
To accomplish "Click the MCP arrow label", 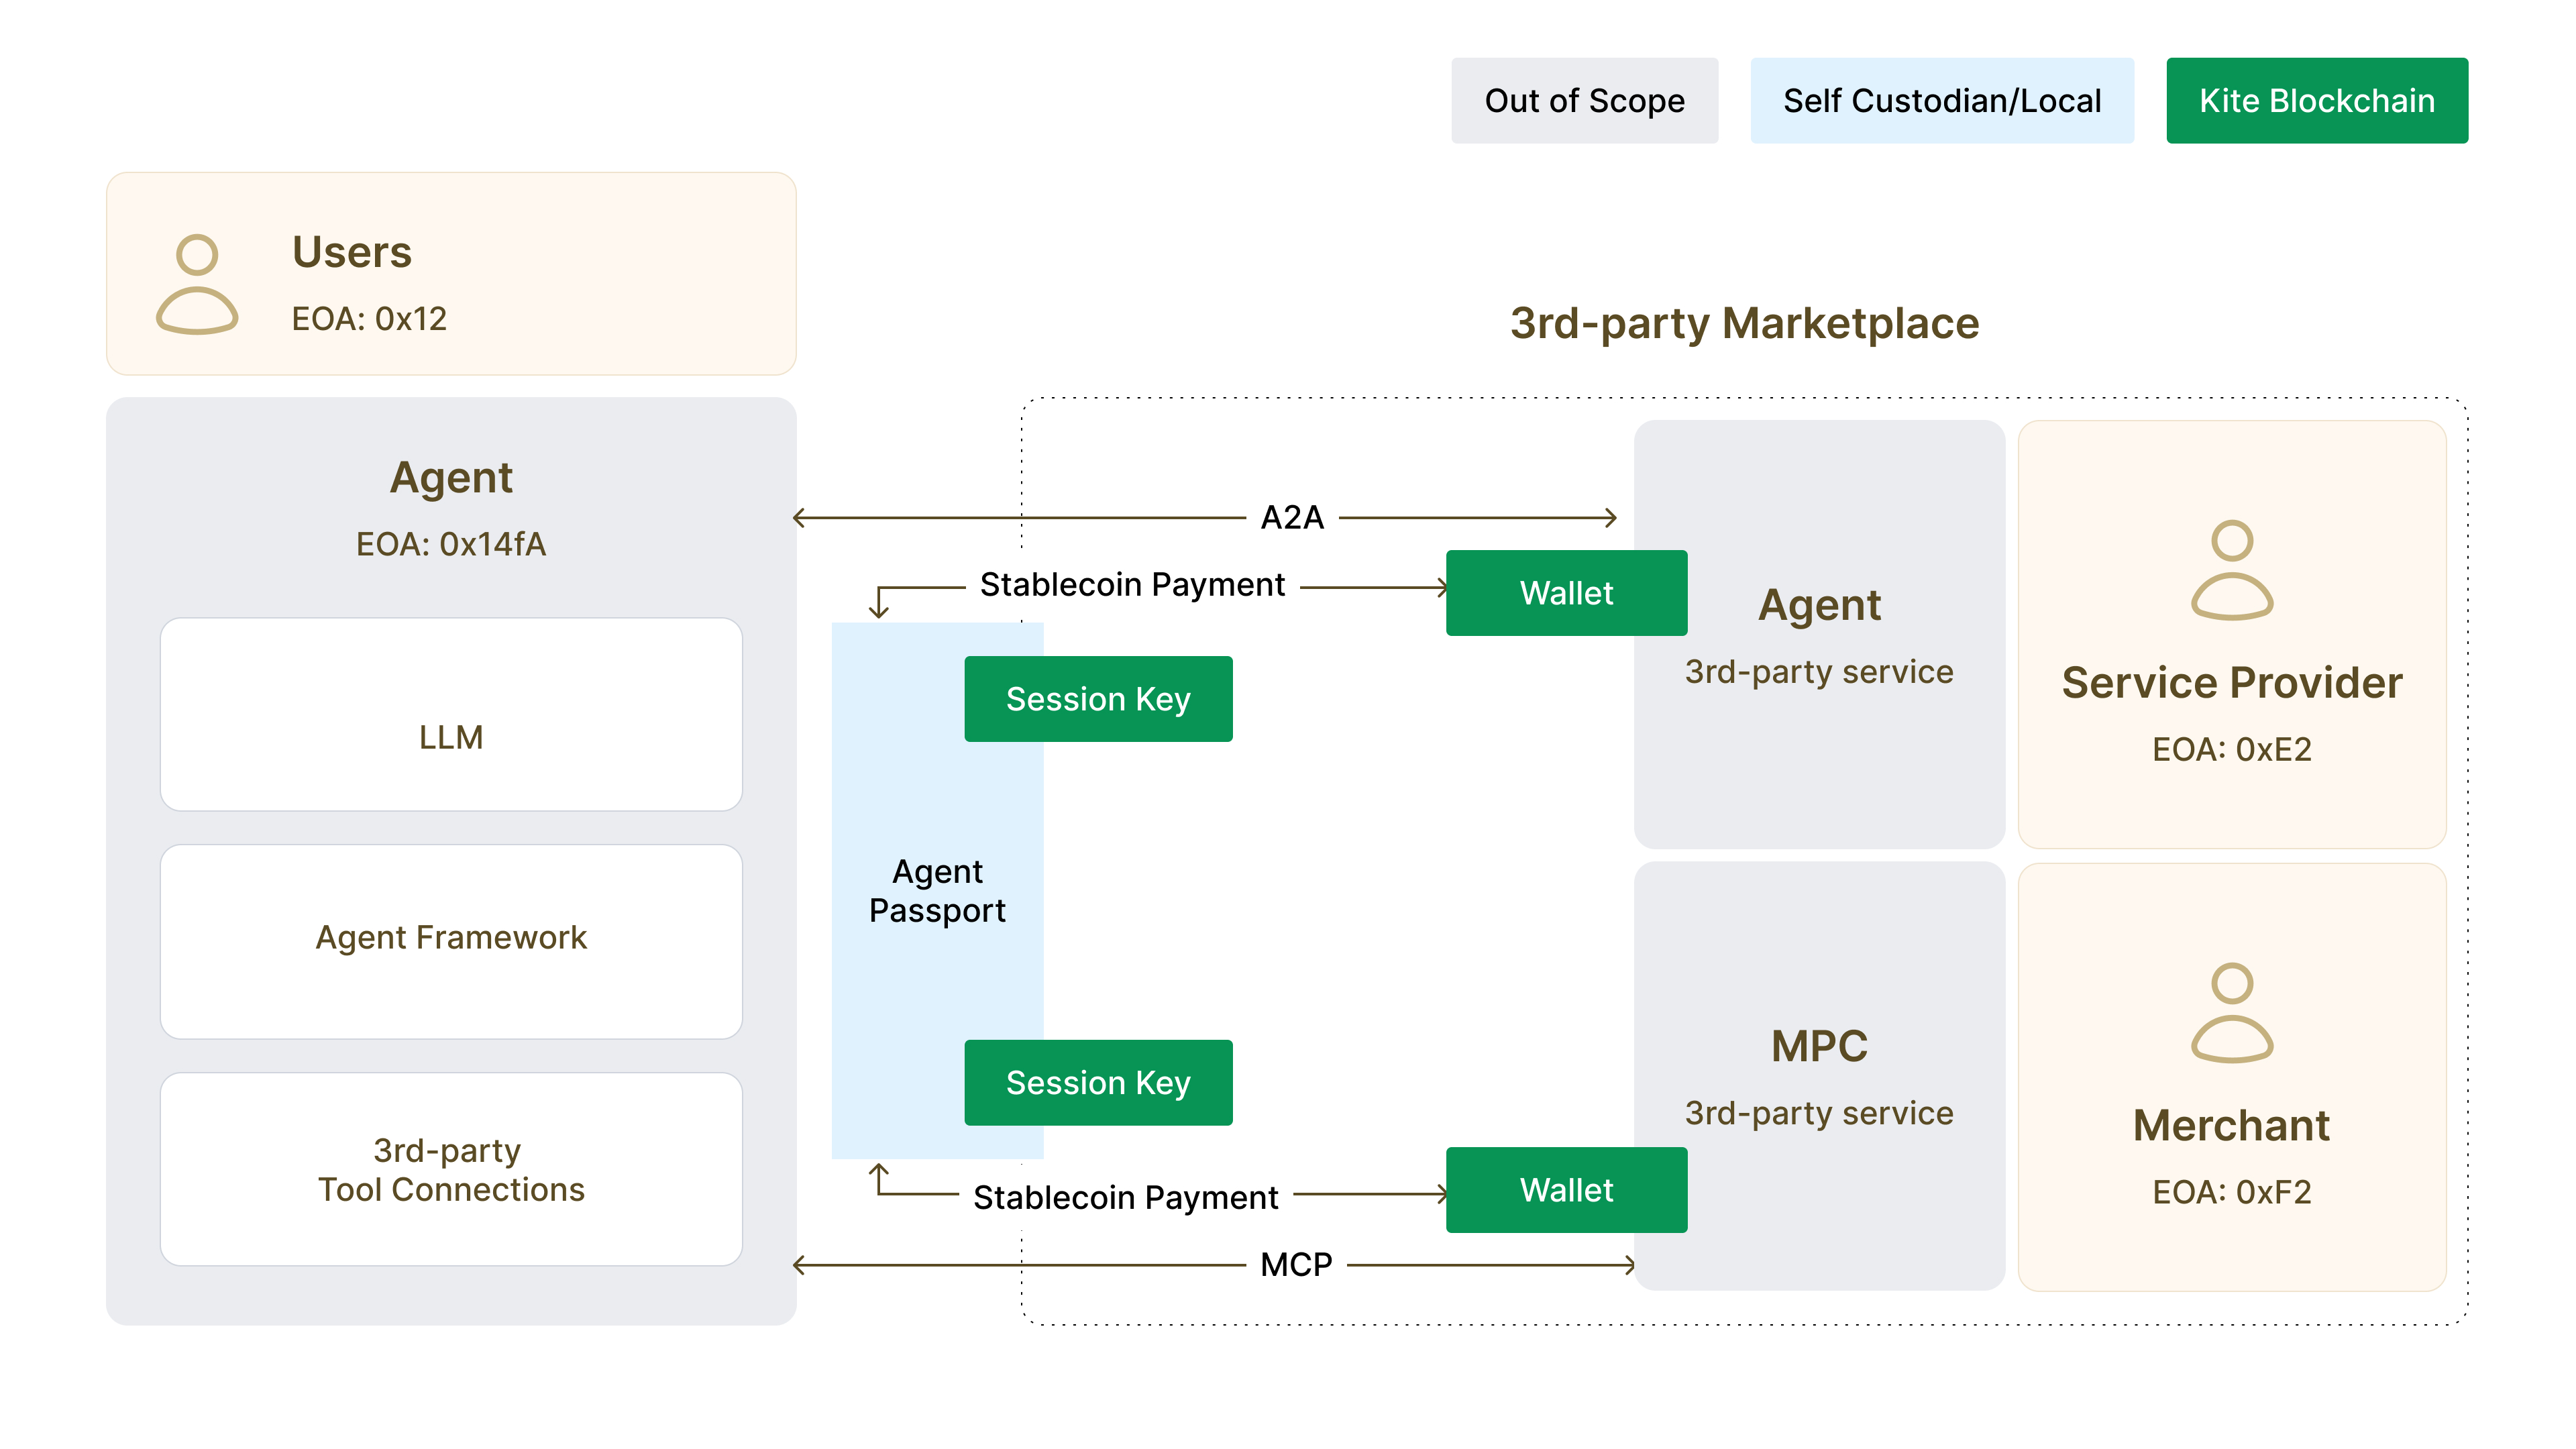I will click(1296, 1265).
